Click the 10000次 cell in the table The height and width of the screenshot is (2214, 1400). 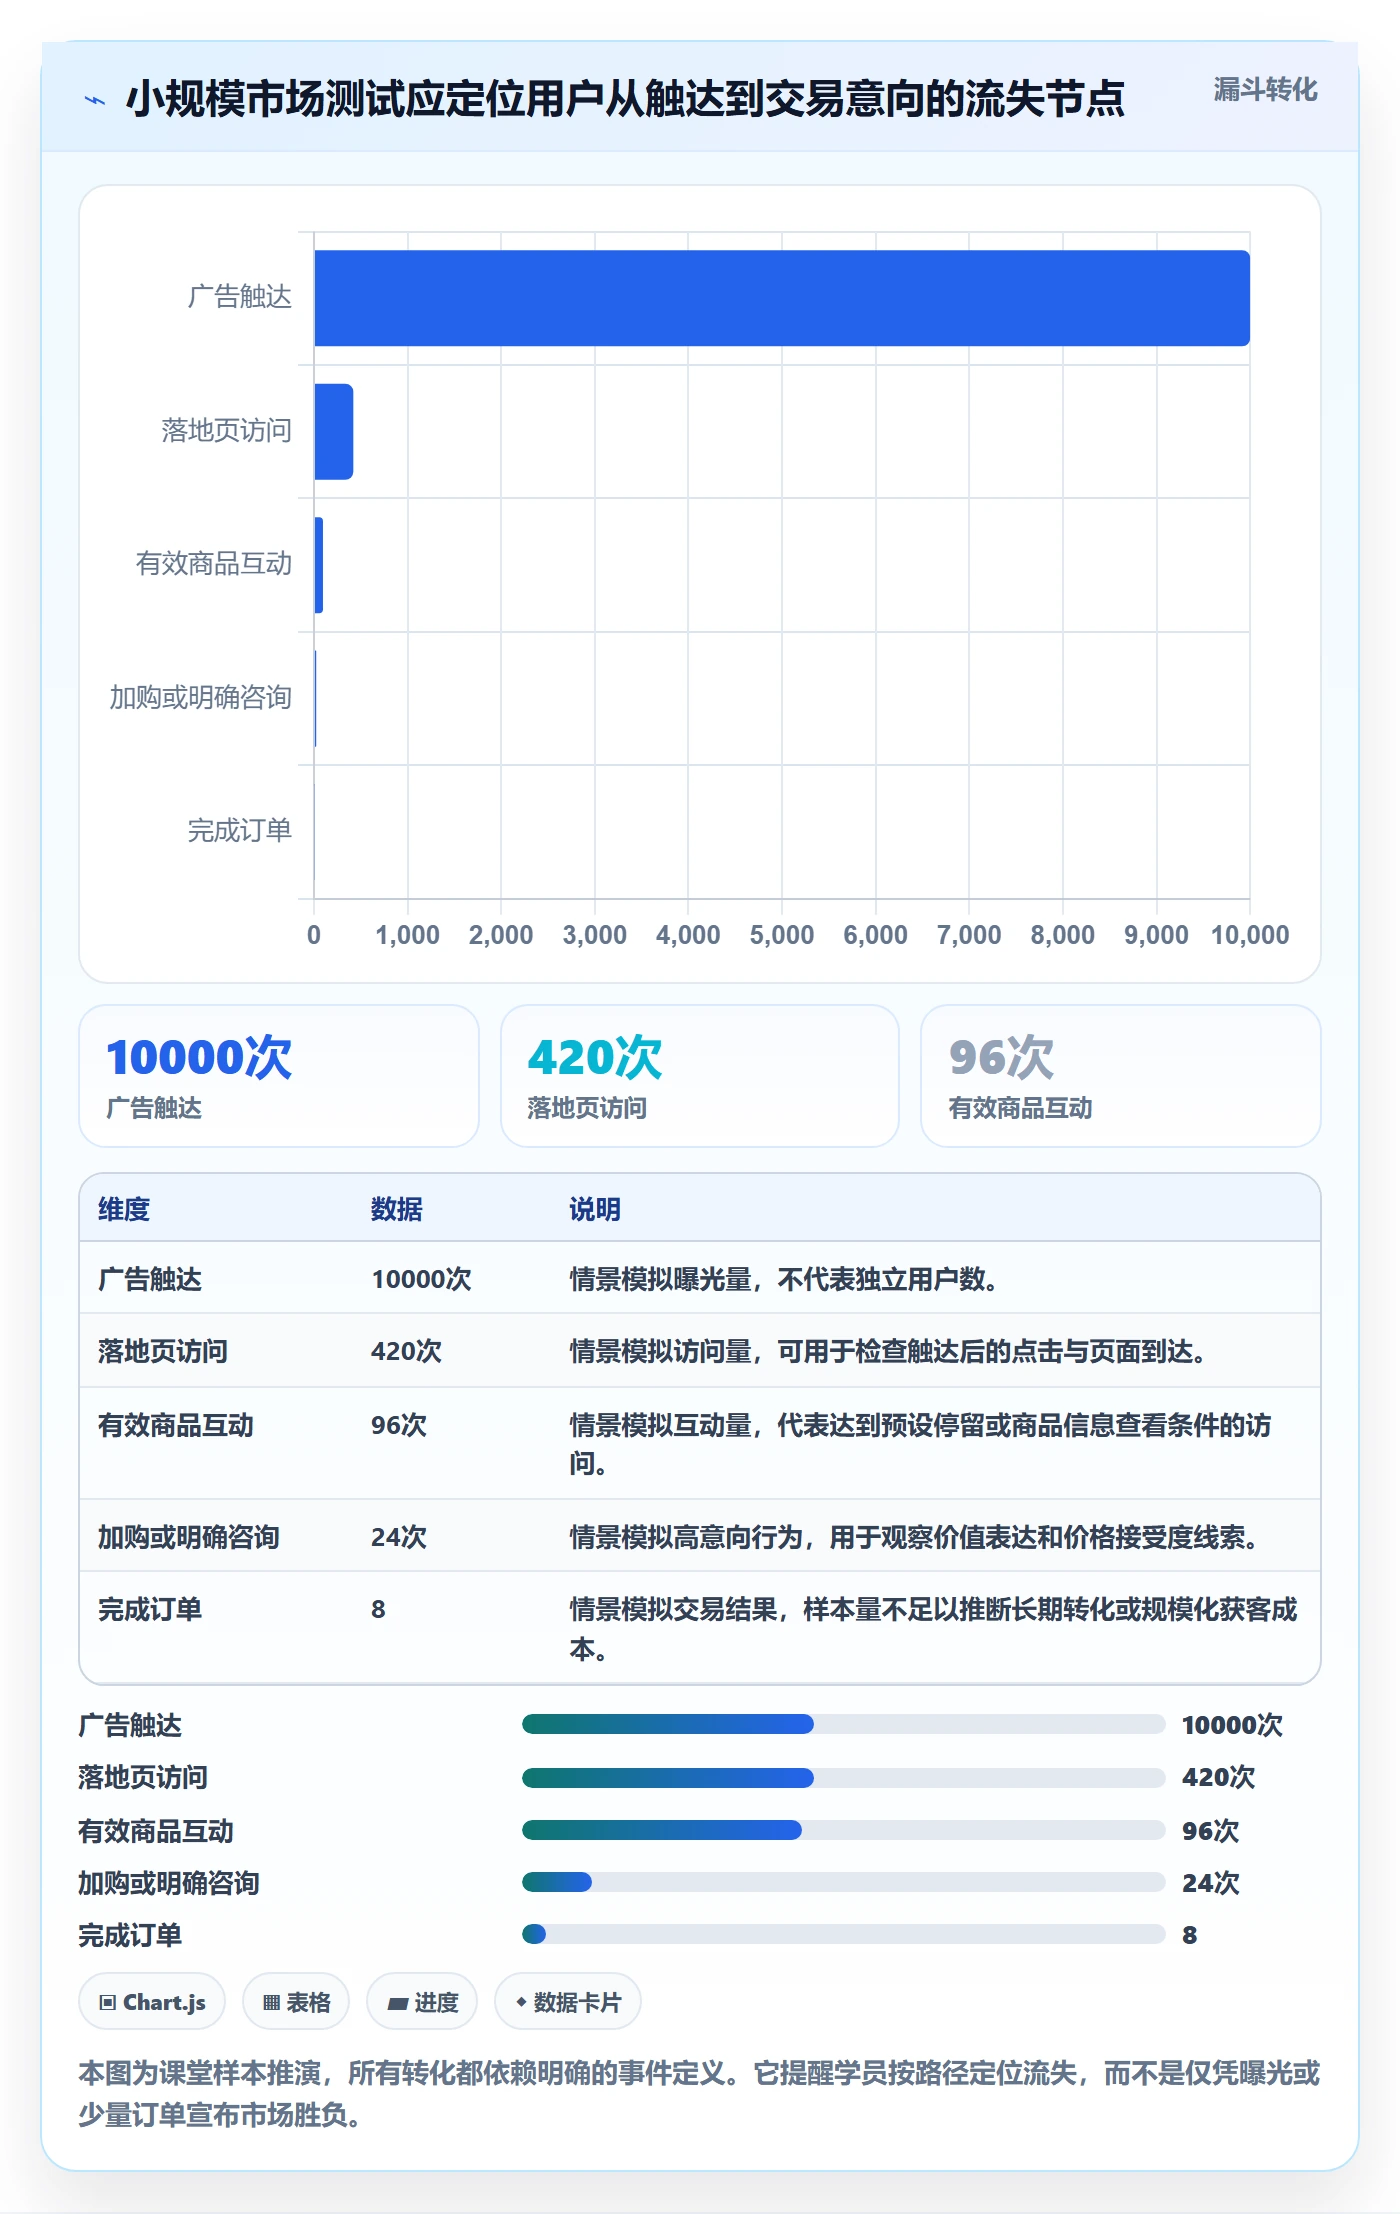pos(421,1279)
